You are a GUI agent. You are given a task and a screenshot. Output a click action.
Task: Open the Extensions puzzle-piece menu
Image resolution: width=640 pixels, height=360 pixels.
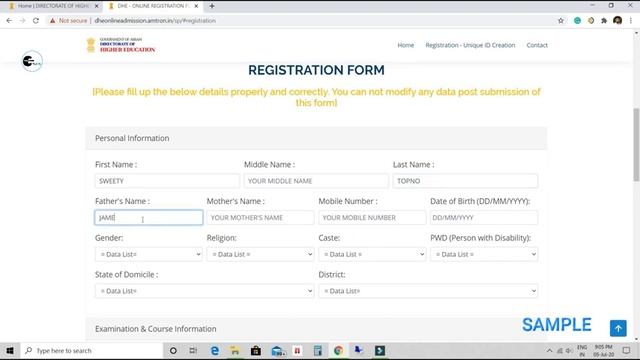(604, 20)
